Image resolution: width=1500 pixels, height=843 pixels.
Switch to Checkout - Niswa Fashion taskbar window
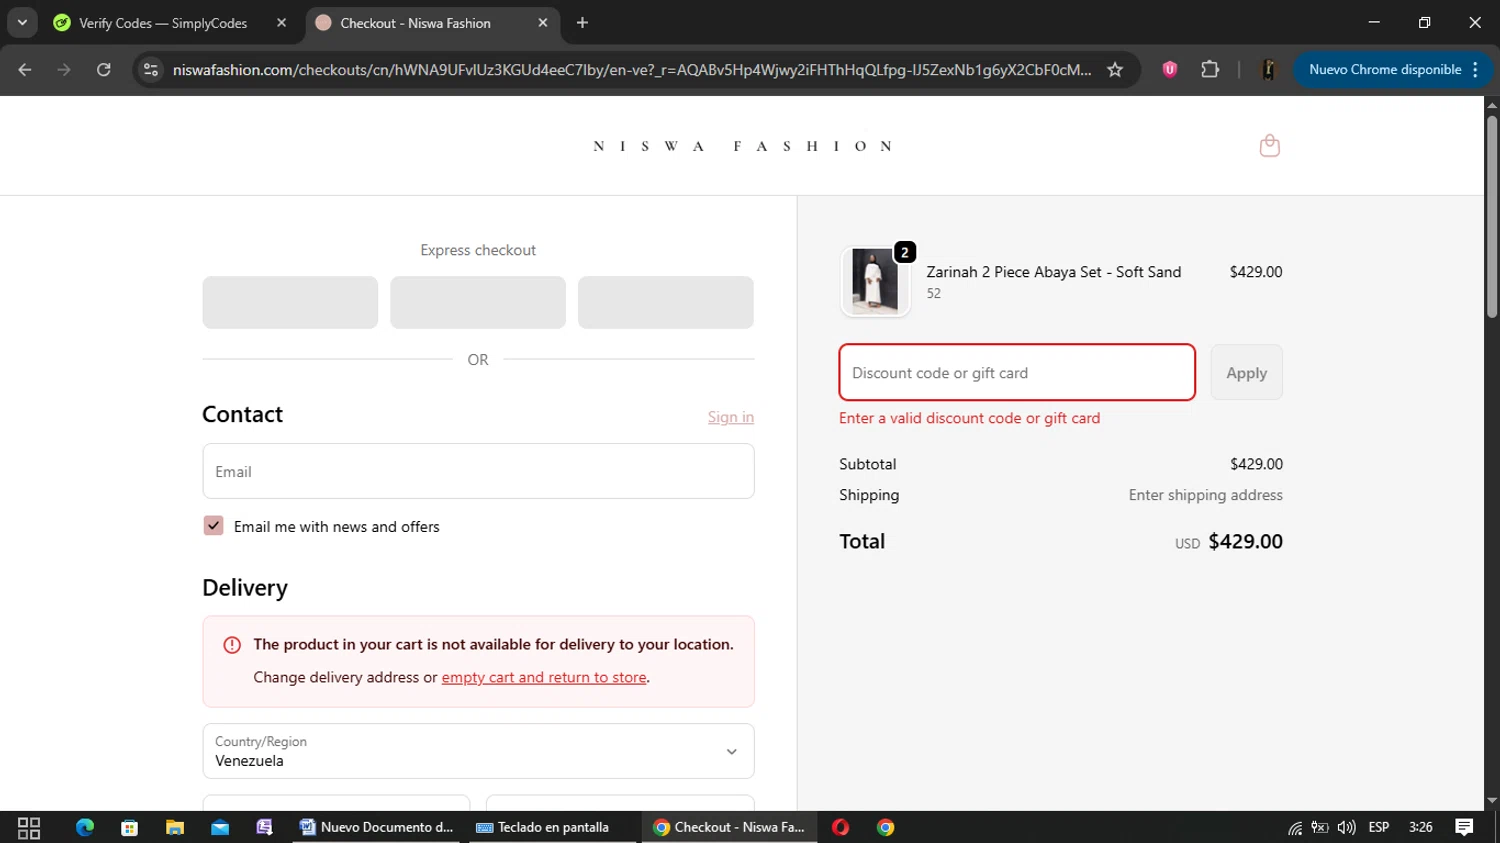pyautogui.click(x=728, y=827)
